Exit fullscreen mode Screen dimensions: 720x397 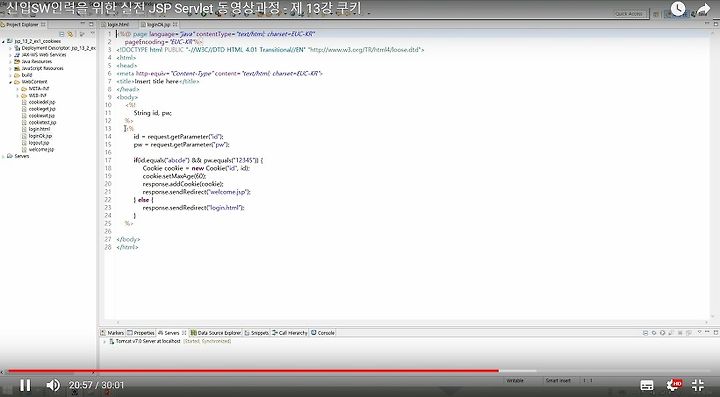pyautogui.click(x=698, y=385)
